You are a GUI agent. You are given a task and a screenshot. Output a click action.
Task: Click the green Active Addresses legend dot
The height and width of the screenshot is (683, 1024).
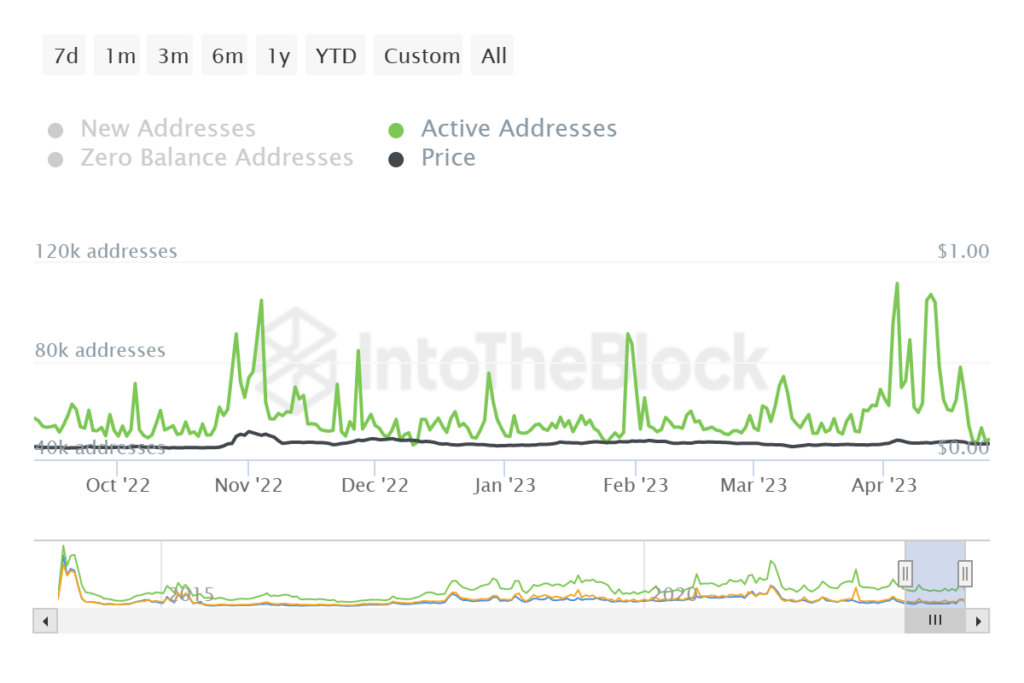coord(396,130)
